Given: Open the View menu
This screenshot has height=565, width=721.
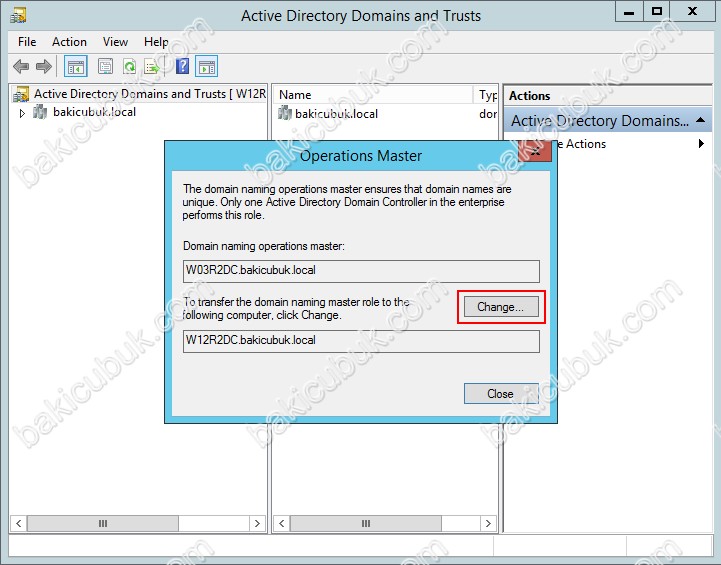Looking at the screenshot, I should click(115, 42).
